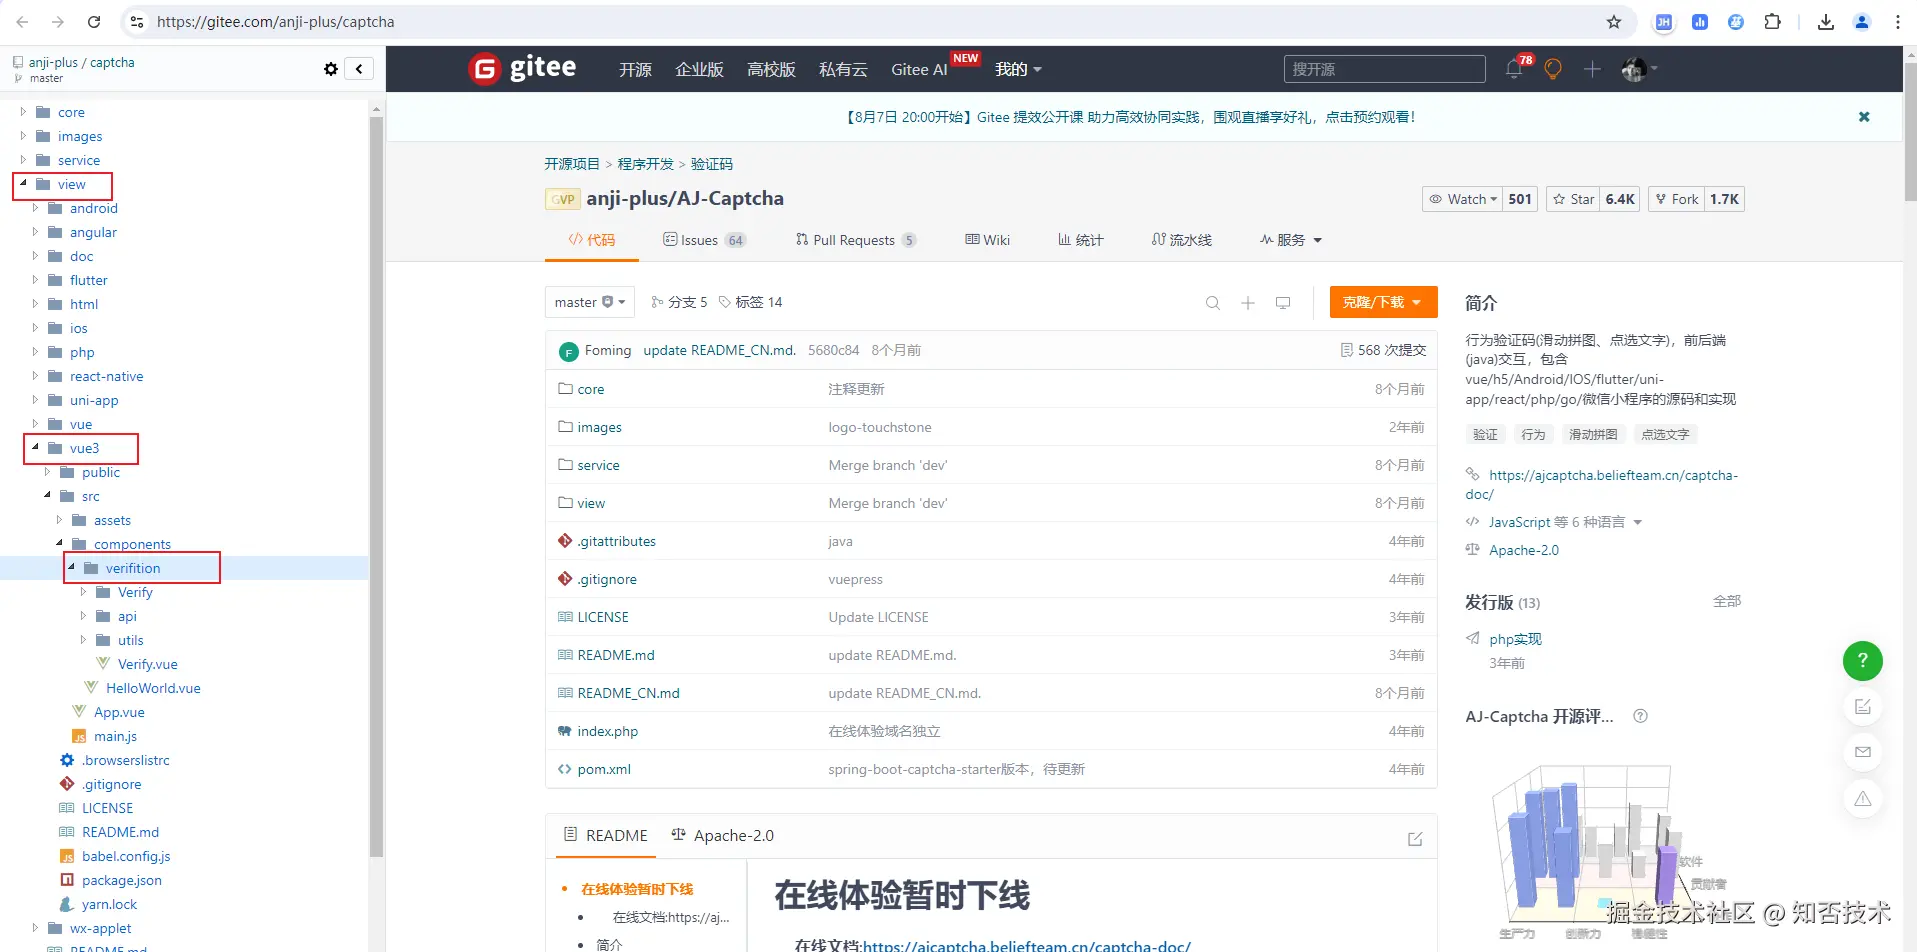The image size is (1917, 952).
Task: Collapse the vue3 folder in the tree
Action: 35,448
